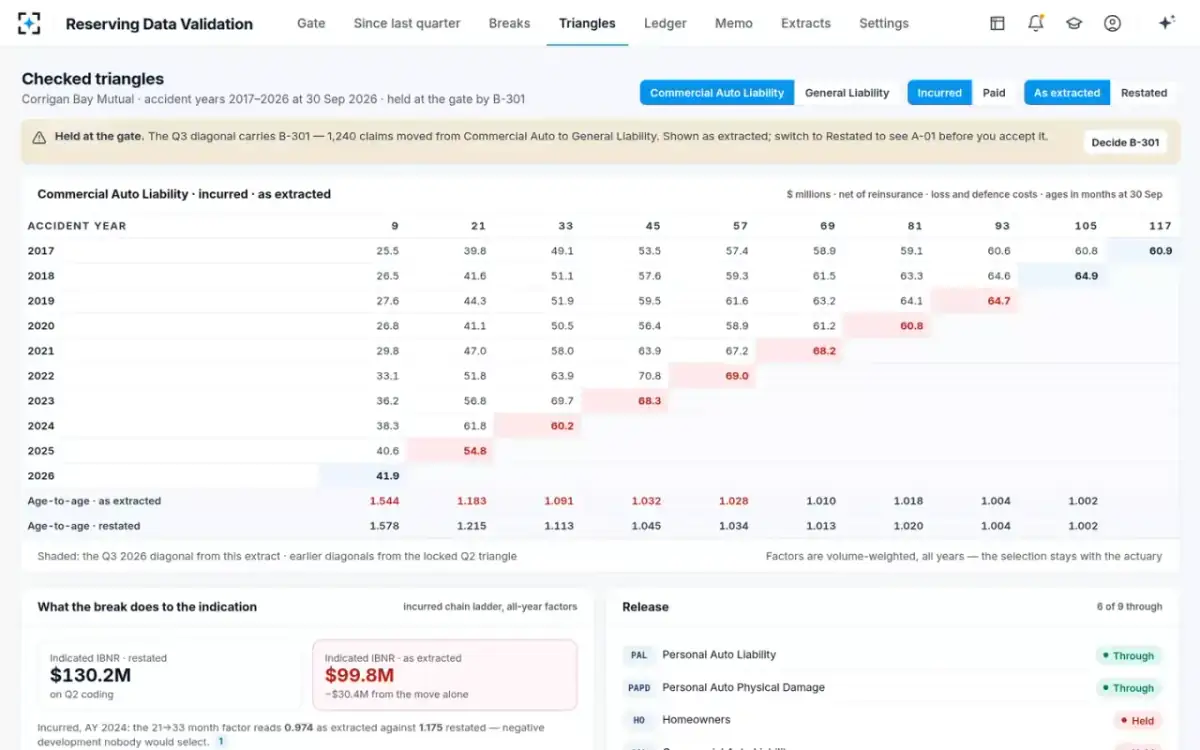This screenshot has height=750, width=1200.
Task: Click red cell 64.7 in 2019 row
Action: (x=975, y=301)
